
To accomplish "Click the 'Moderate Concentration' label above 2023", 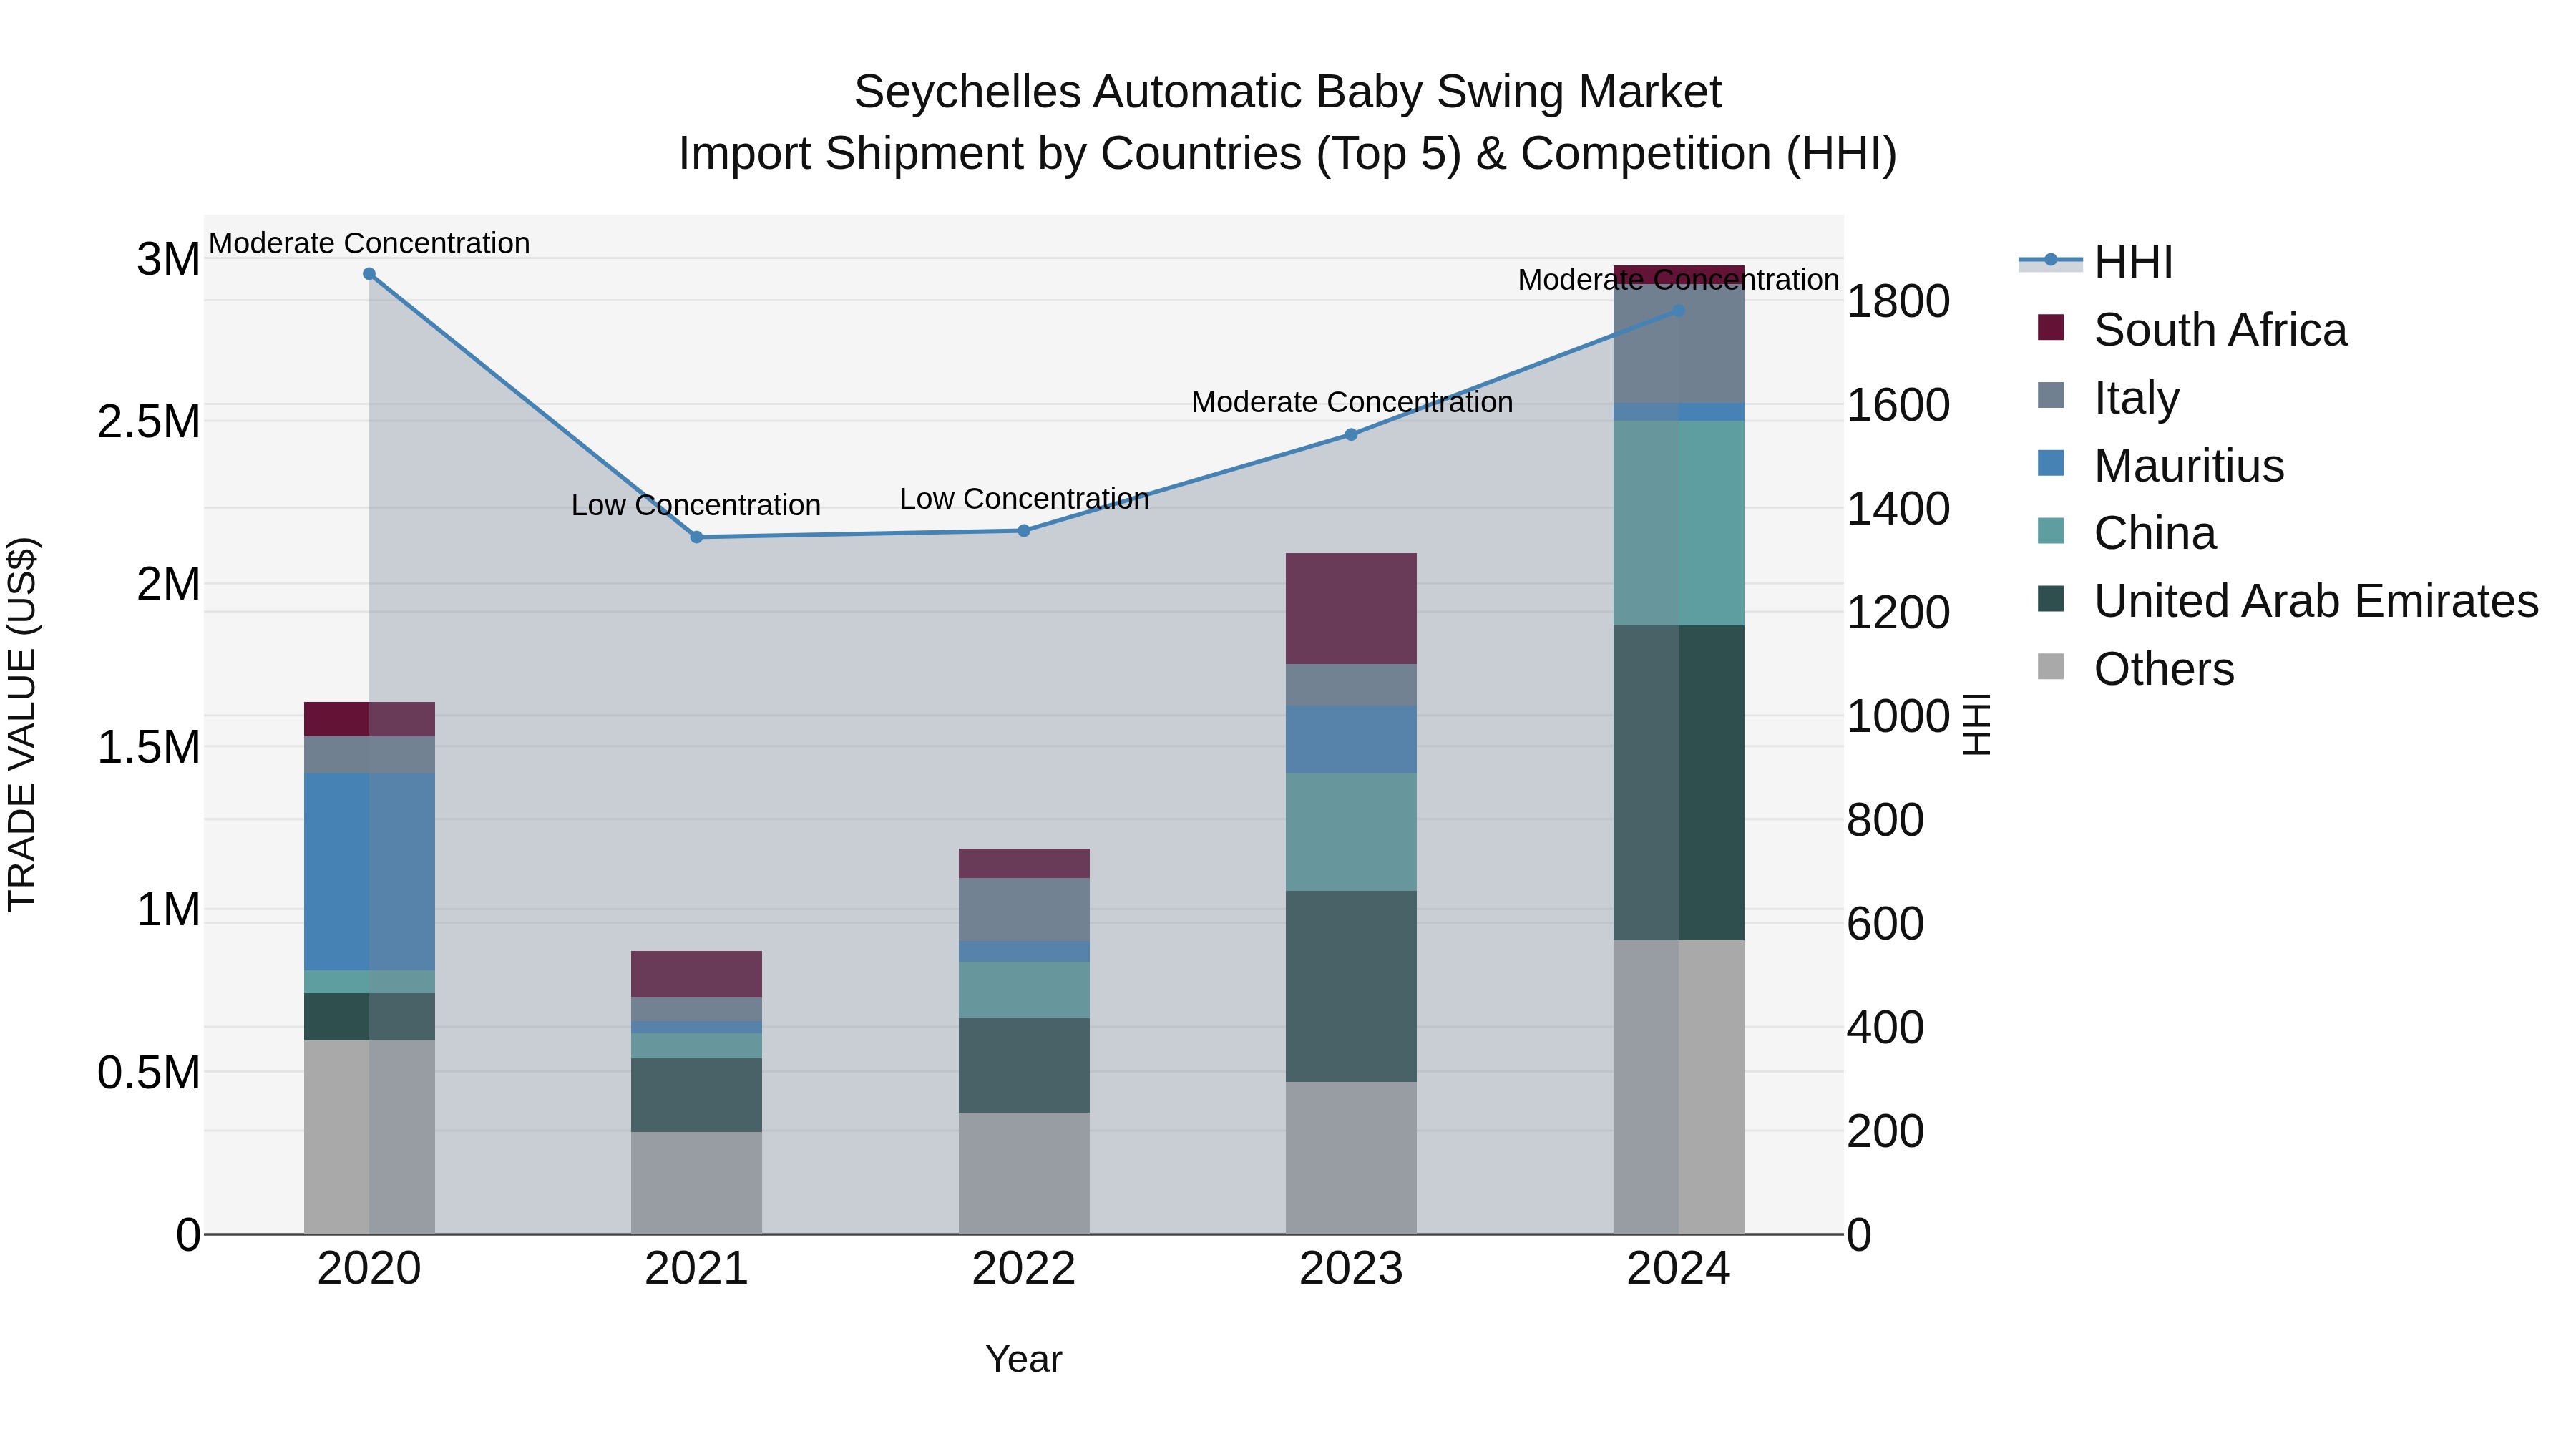I will (x=1352, y=402).
